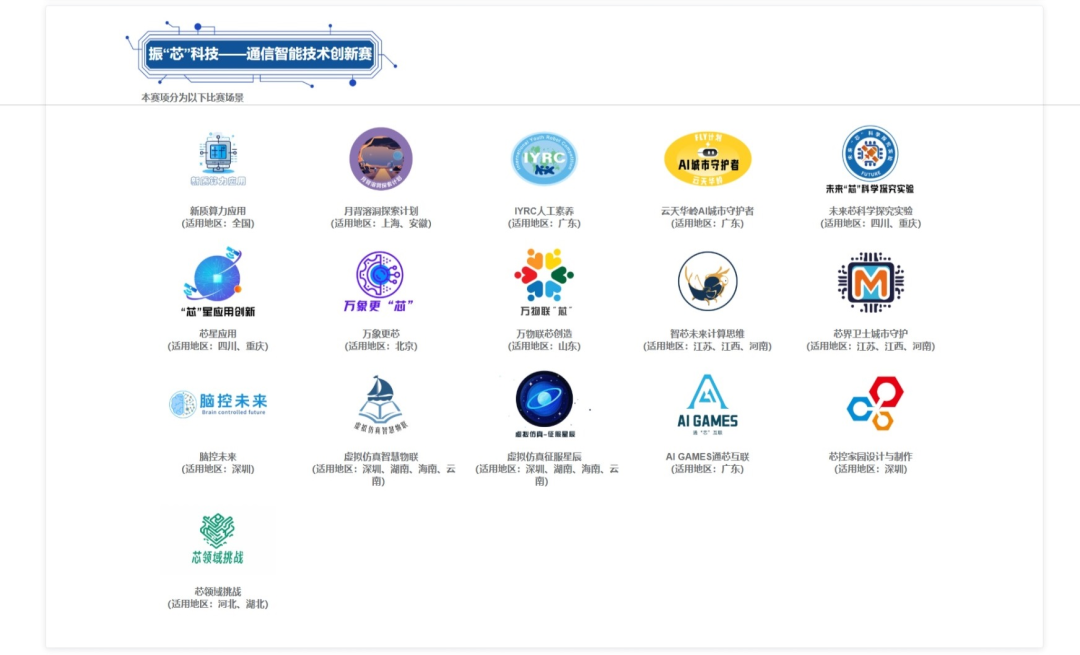Screen dimensions: 1080x655
Task: Click the 万物联芯创造 title text
Action: tap(544, 333)
